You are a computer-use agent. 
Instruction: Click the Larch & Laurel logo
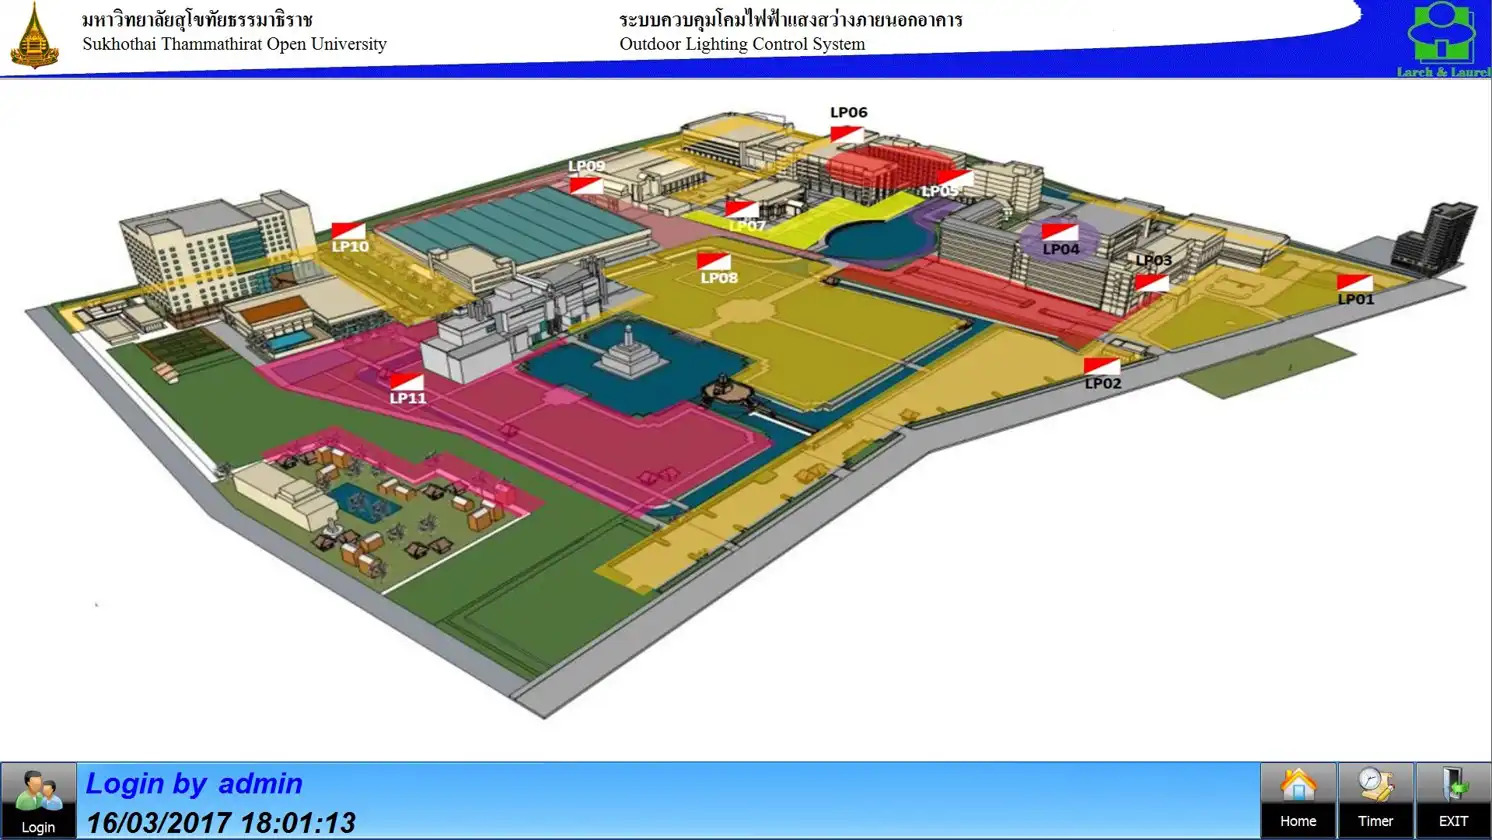point(1441,40)
